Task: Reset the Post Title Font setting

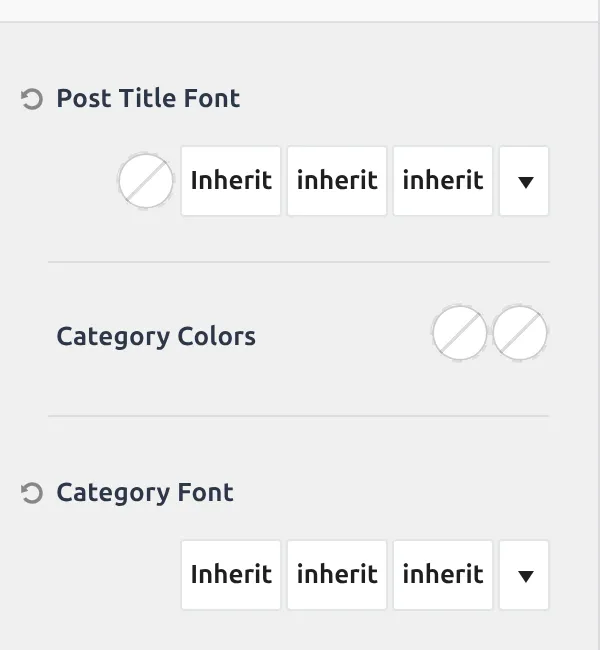Action: tap(32, 99)
